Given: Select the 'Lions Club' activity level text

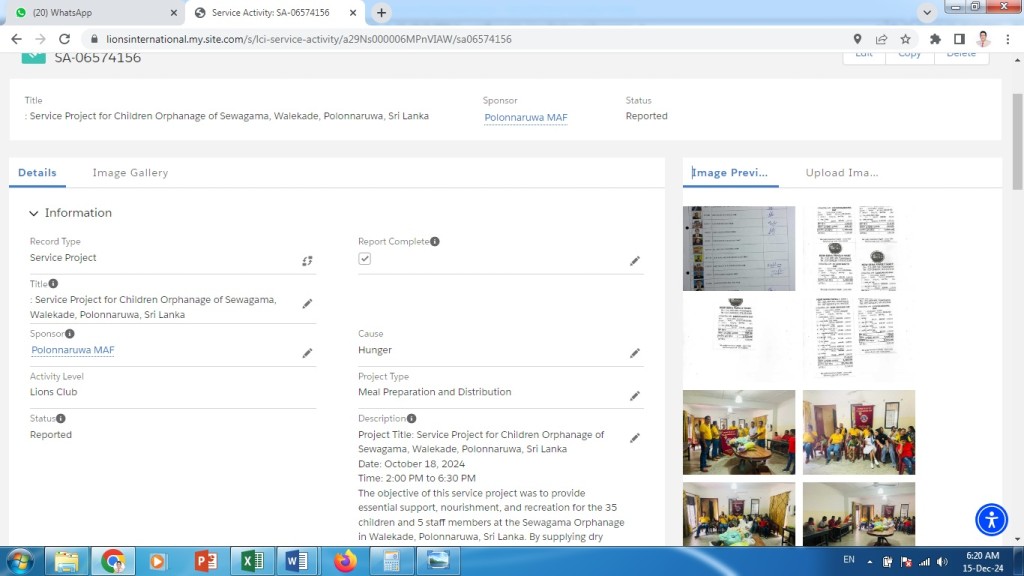Looking at the screenshot, I should click(54, 392).
